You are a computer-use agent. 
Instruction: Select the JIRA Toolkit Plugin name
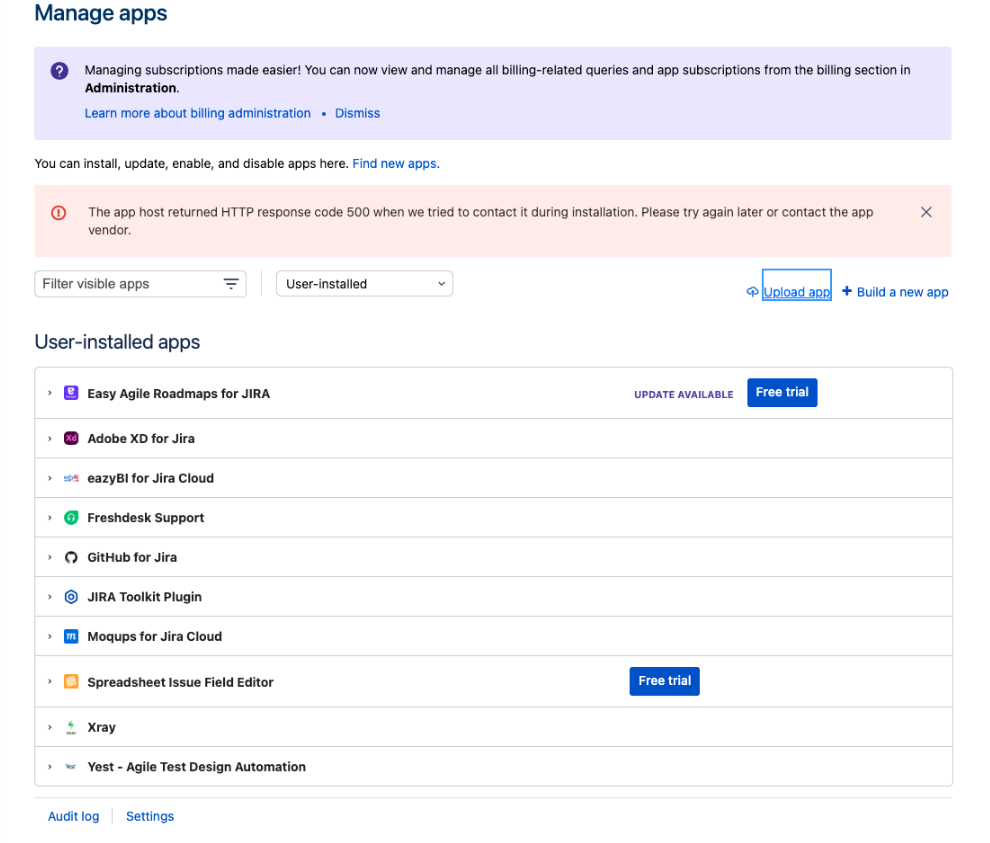145,597
